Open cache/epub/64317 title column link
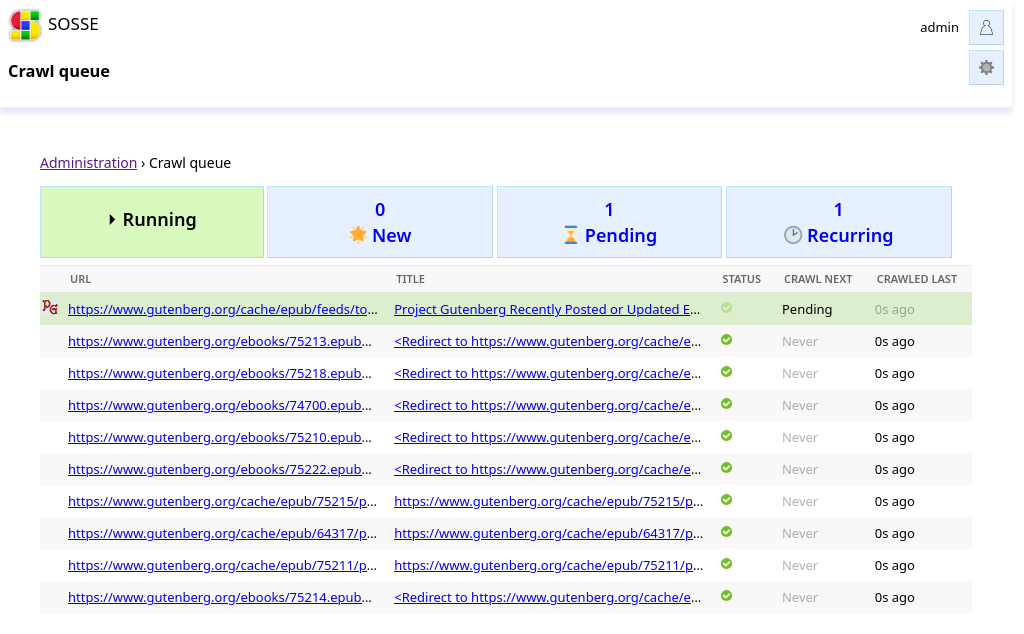The width and height of the screenshot is (1024, 634). pos(549,533)
